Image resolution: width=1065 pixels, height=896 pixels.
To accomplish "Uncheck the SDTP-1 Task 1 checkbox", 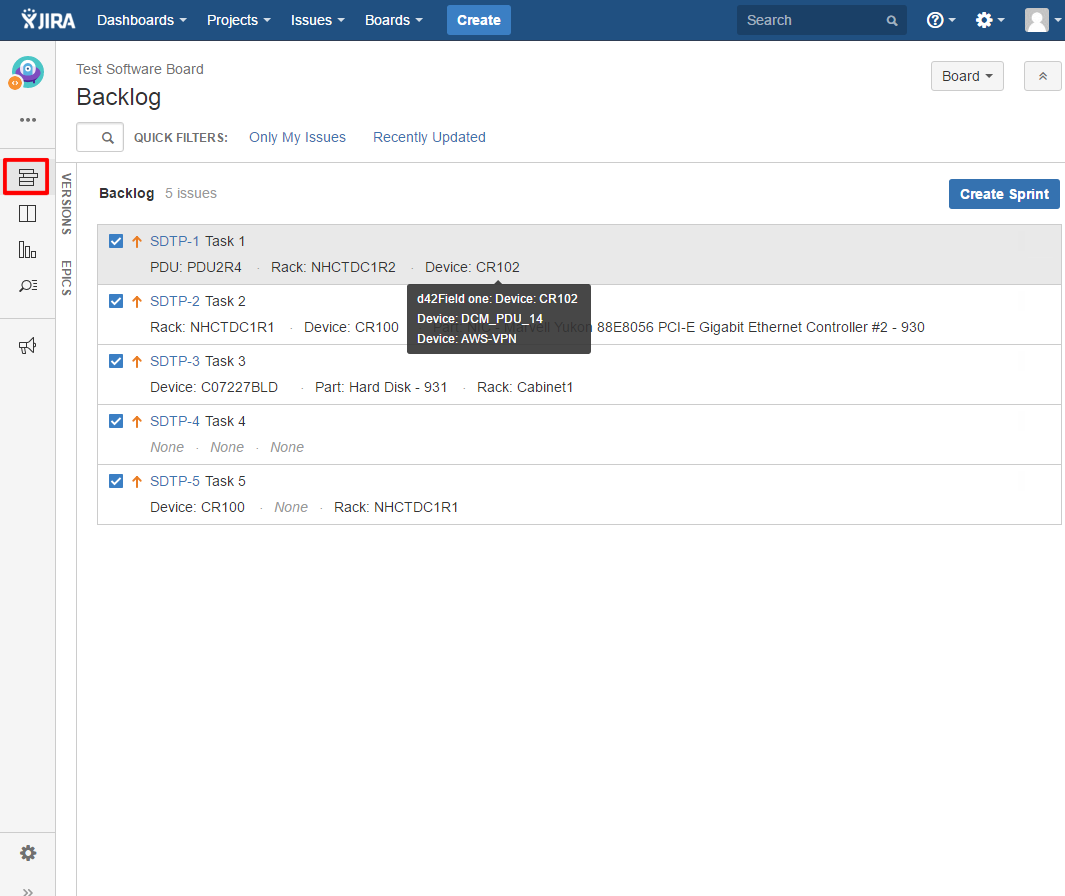I will coord(116,241).
